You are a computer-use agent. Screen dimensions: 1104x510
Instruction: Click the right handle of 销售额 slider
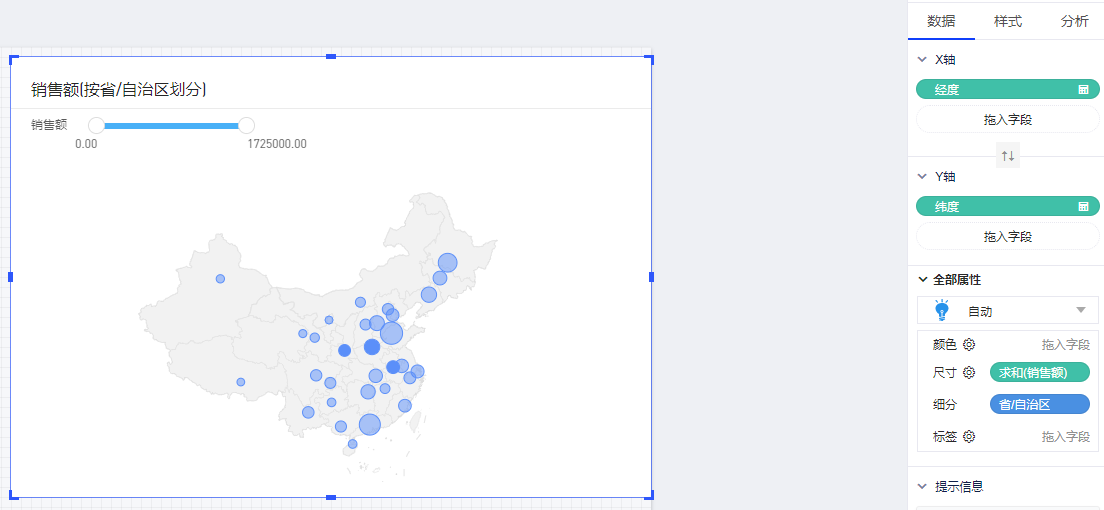point(246,125)
